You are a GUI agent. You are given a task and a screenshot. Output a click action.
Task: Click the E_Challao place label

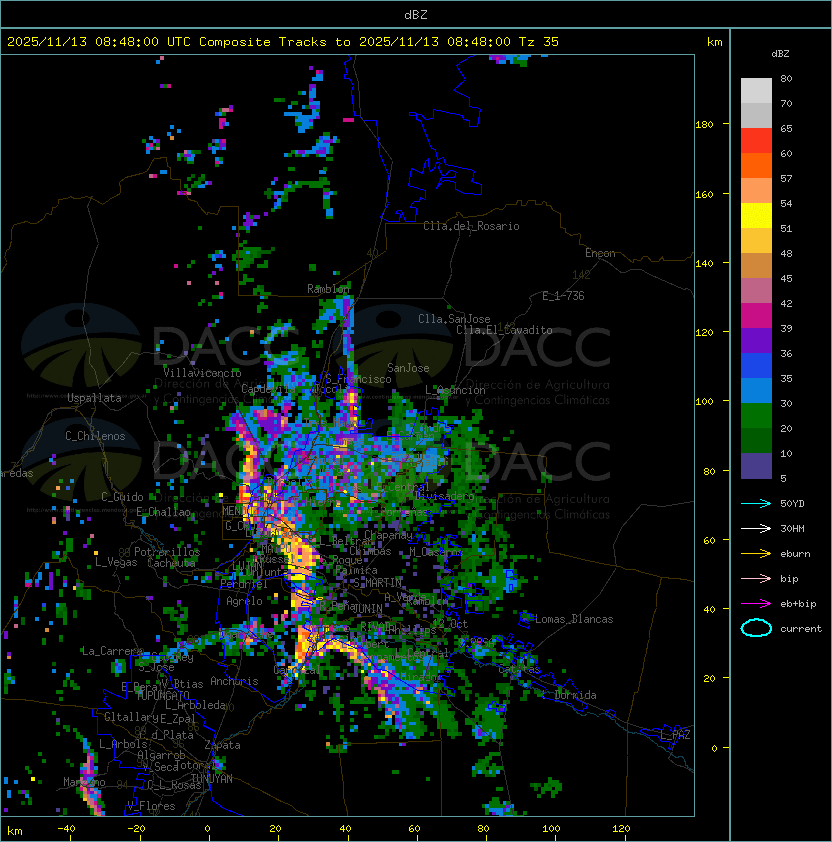[163, 512]
